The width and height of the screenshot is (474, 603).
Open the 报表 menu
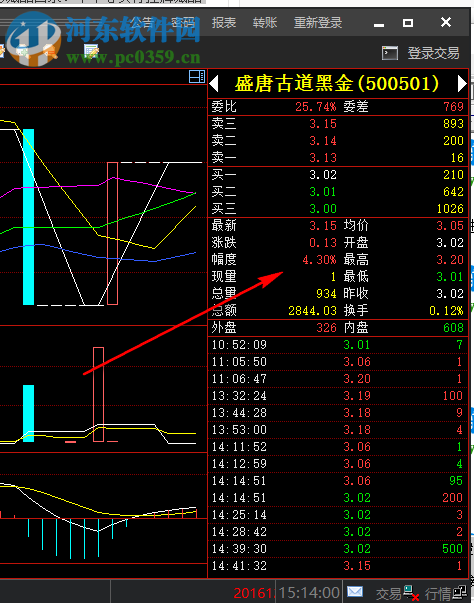[x=224, y=23]
